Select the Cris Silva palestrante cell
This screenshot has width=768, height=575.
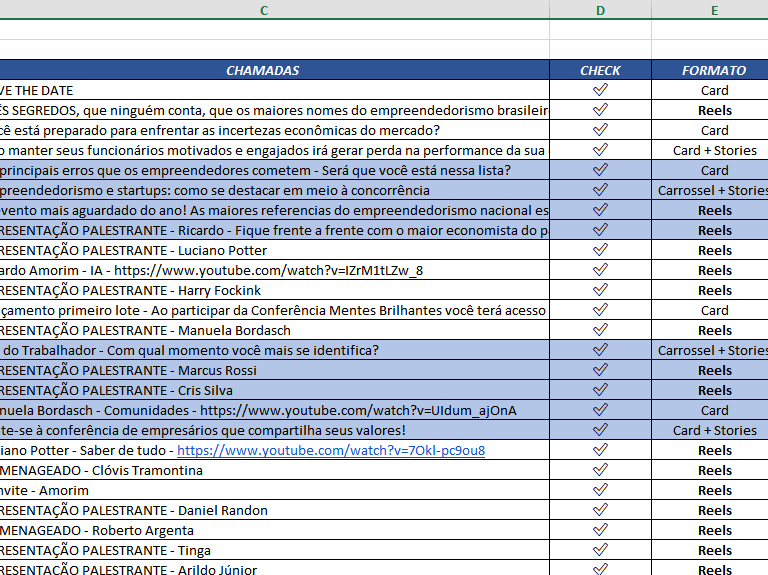pos(274,390)
